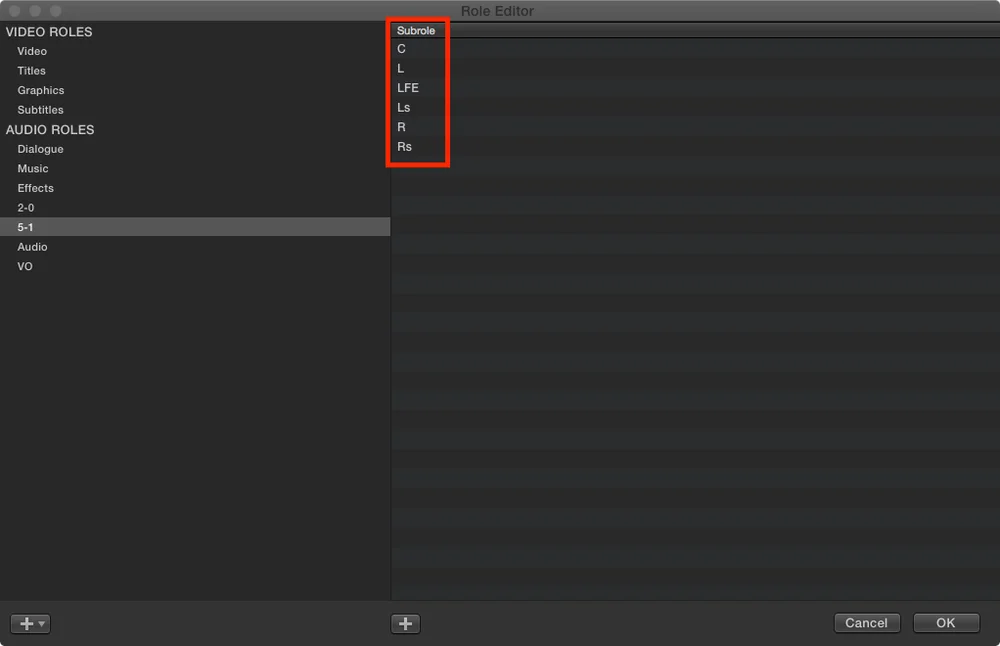Image resolution: width=1000 pixels, height=646 pixels.
Task: Choose the Dialogue audio role
Action: [x=195, y=149]
